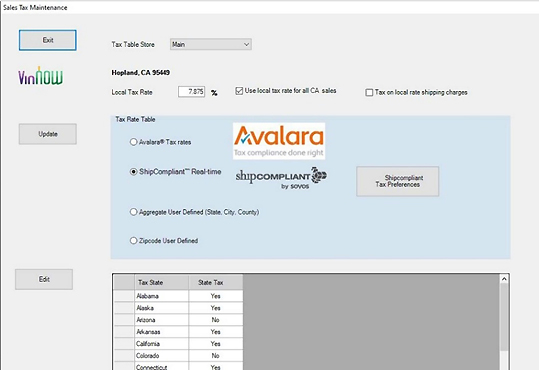Select the Connecticut row
This screenshot has height=370, width=539.
(178, 366)
